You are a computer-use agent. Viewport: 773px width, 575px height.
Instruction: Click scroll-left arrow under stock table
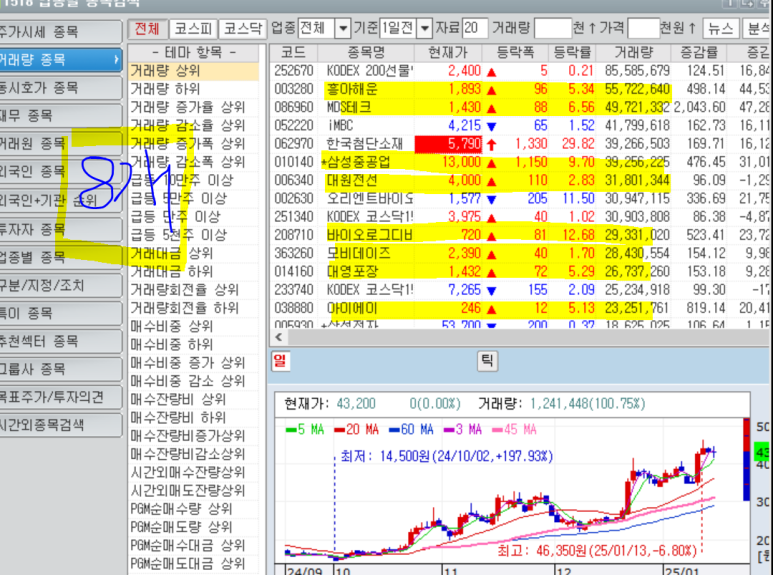279,337
